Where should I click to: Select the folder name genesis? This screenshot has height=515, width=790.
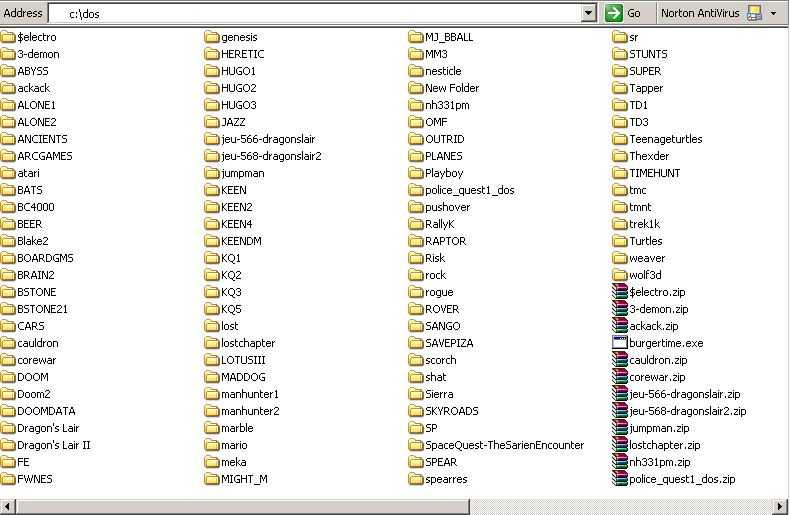click(x=239, y=37)
